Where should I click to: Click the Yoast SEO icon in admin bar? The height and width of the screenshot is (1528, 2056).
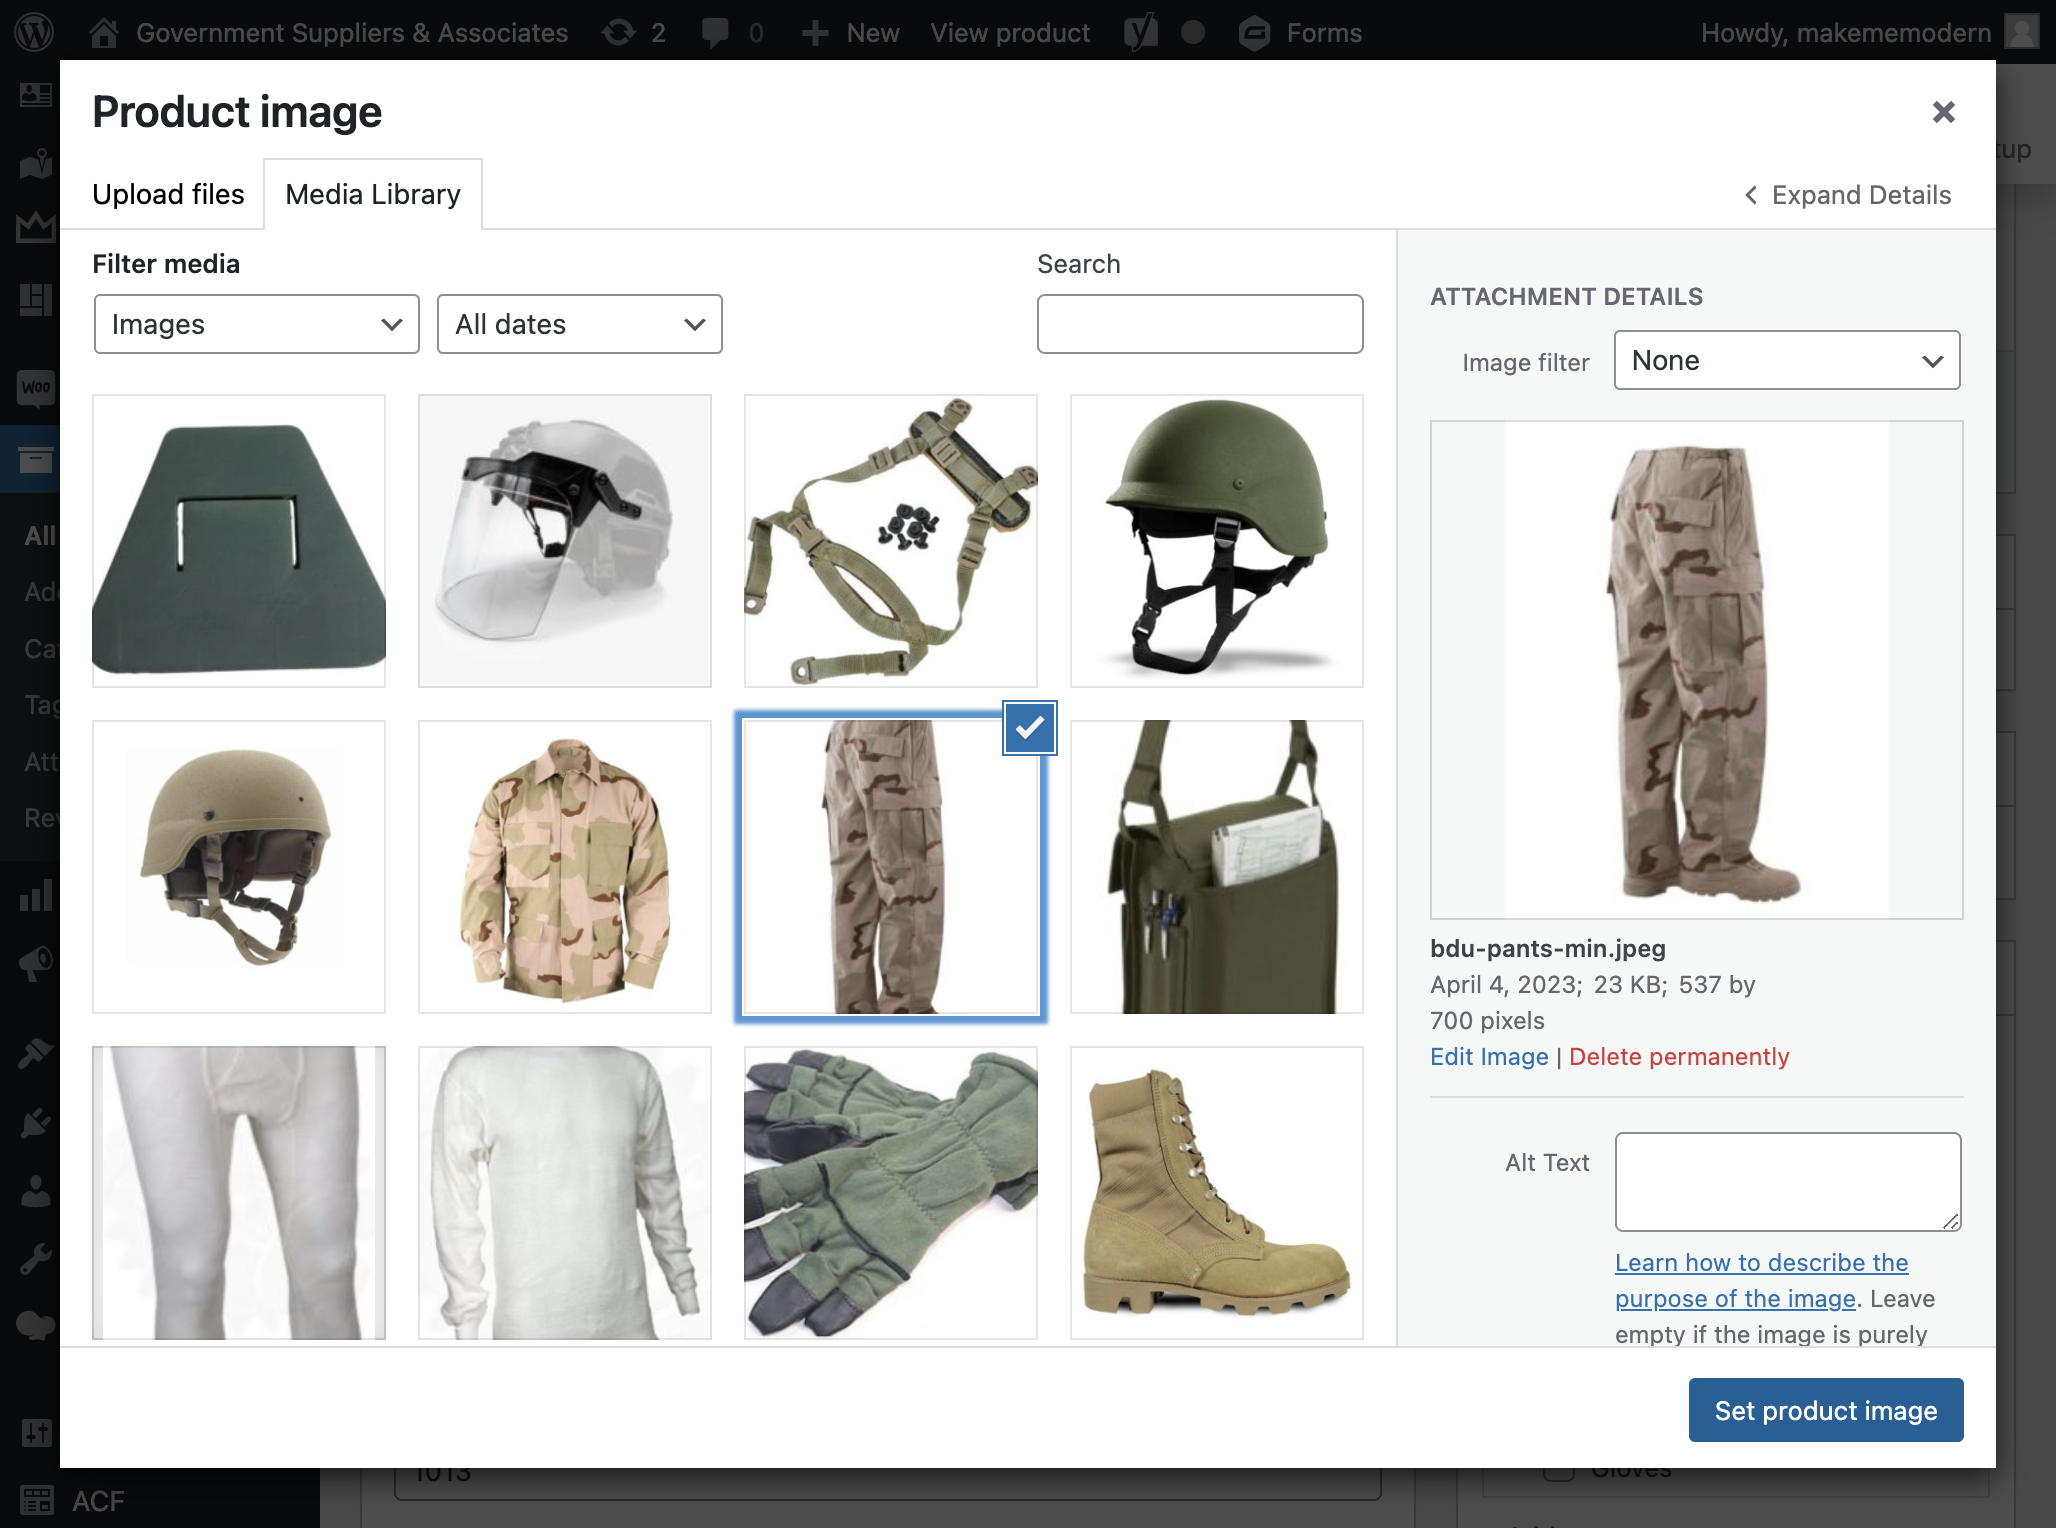pyautogui.click(x=1140, y=32)
